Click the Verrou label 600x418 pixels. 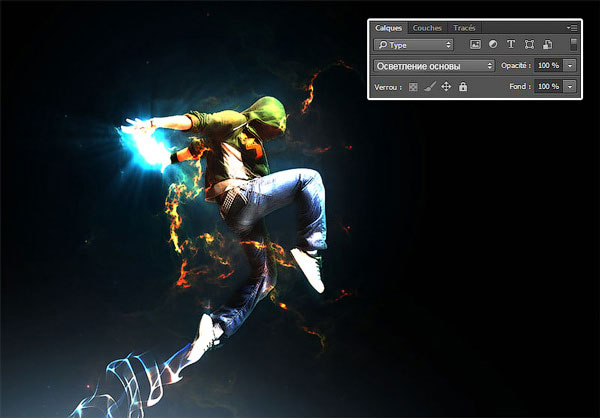coord(388,87)
